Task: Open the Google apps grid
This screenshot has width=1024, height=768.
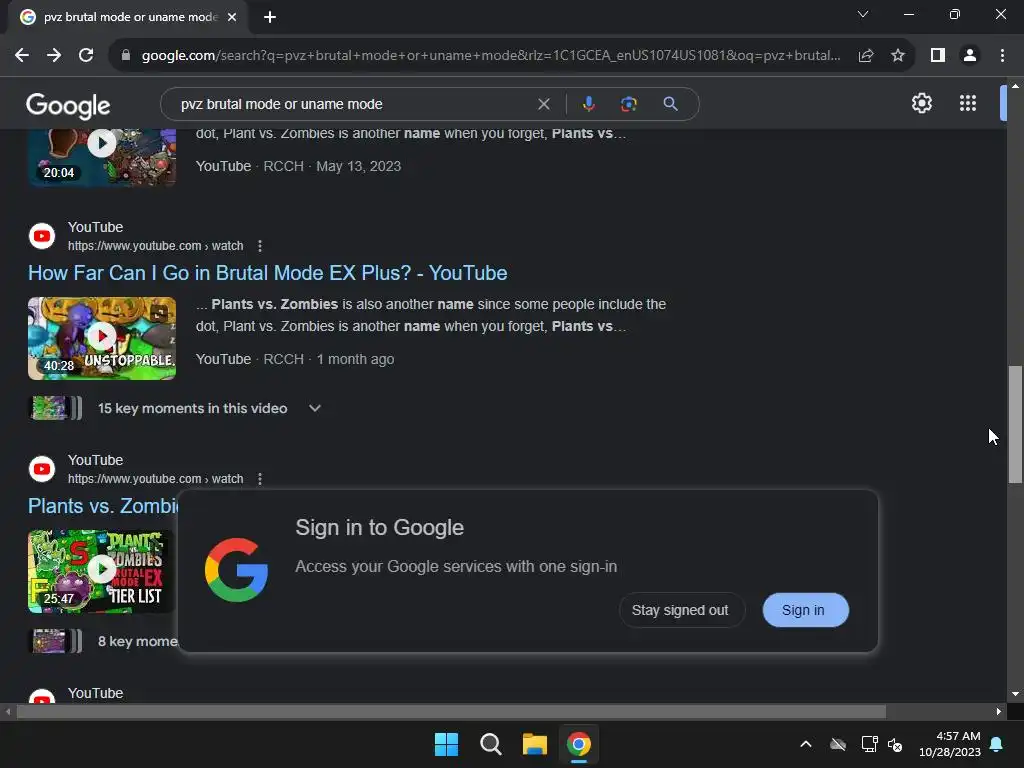Action: point(968,103)
